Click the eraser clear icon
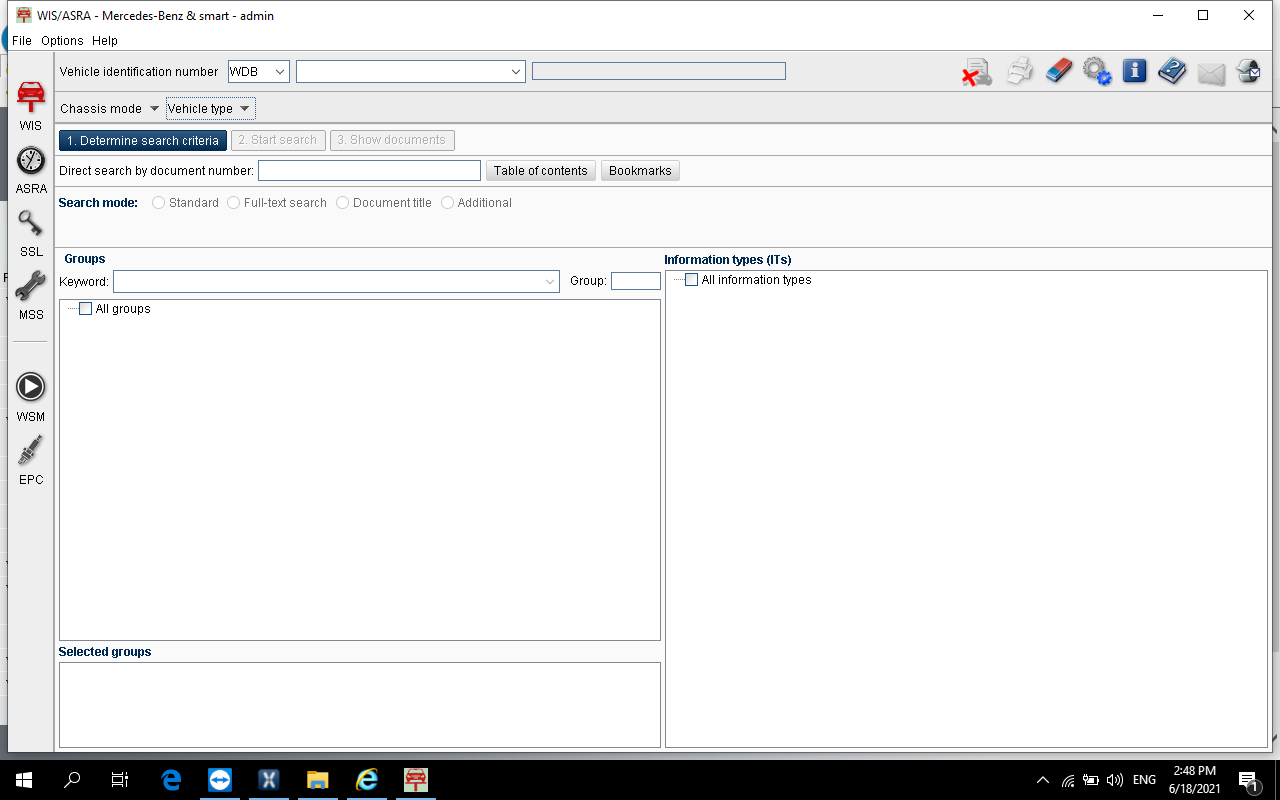The width and height of the screenshot is (1280, 800). click(1059, 72)
